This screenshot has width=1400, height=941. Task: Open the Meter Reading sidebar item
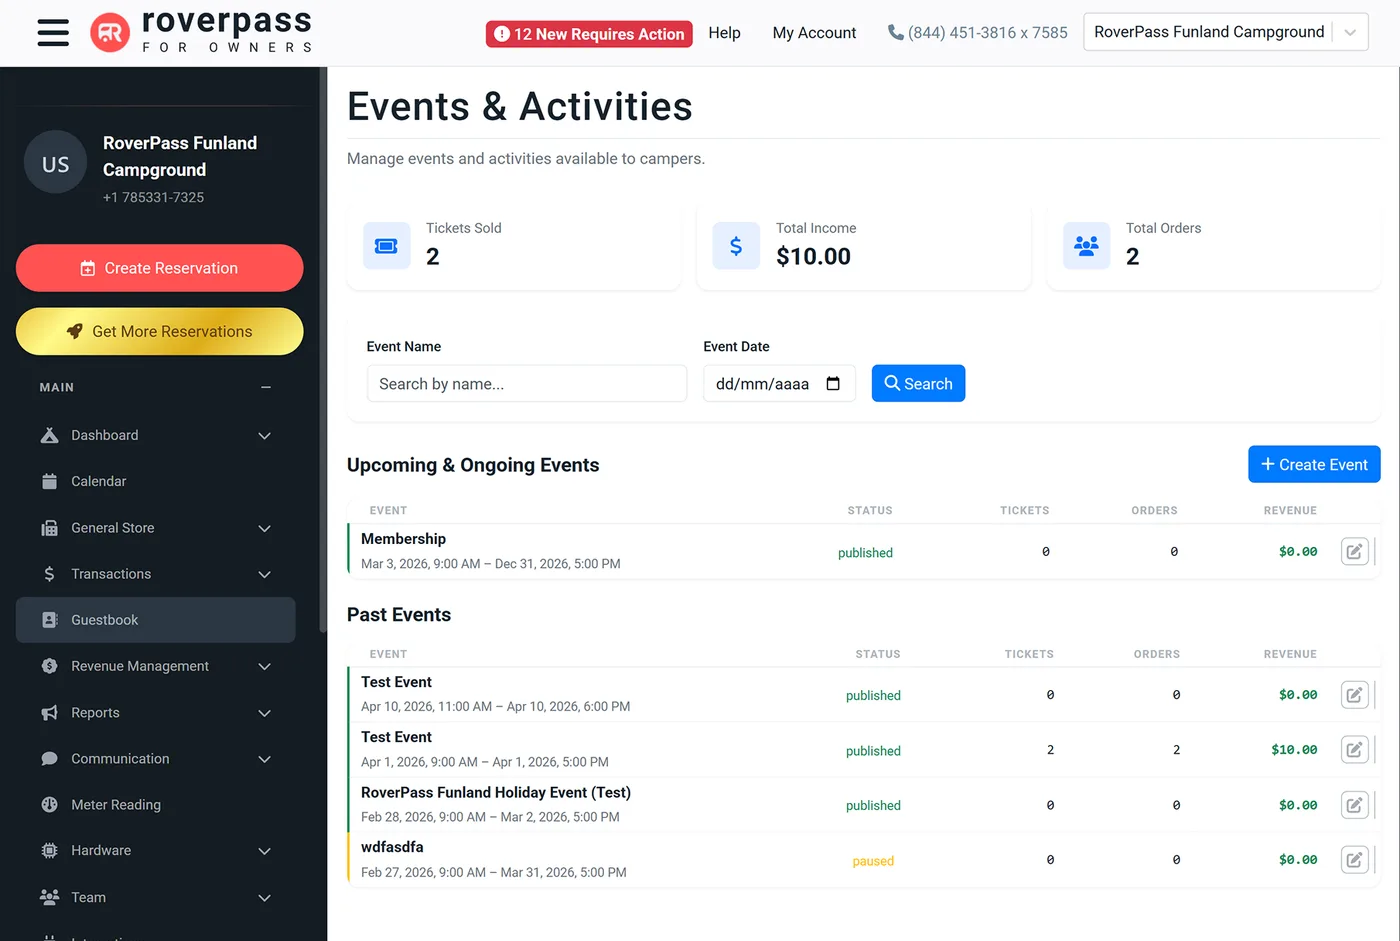156,805
